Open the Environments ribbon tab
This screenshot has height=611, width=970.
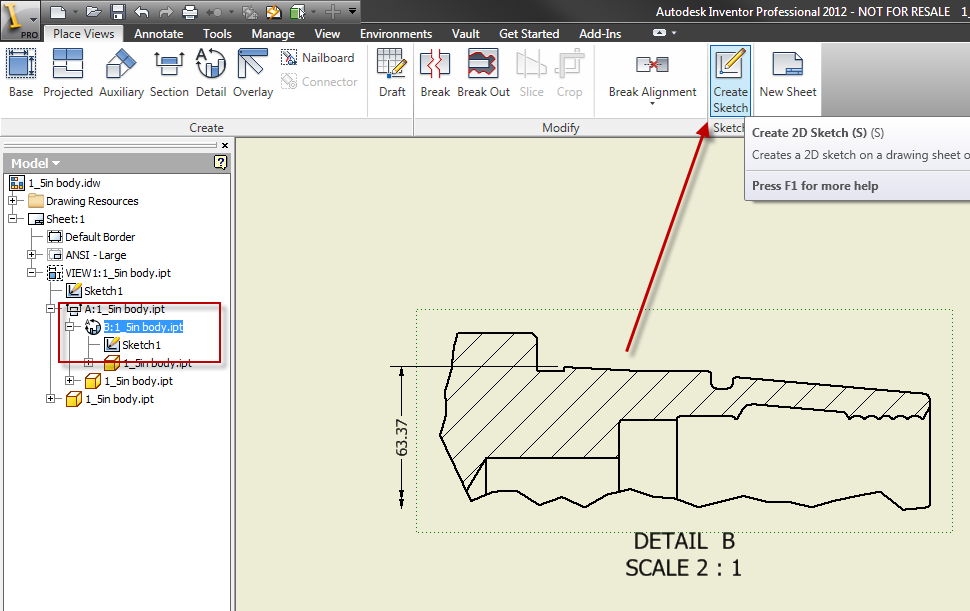(396, 34)
